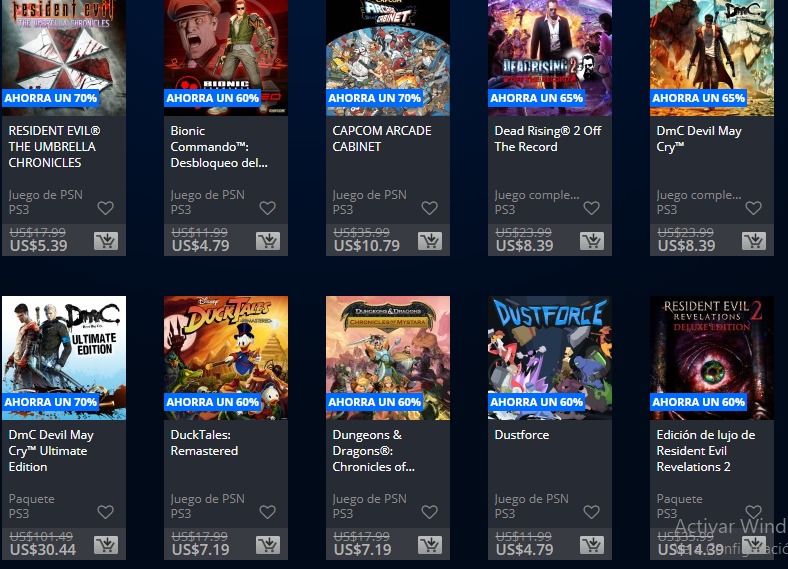Toggle wishlist heart for Dead Rising 2
Screen dimensions: 788x569
pos(592,208)
